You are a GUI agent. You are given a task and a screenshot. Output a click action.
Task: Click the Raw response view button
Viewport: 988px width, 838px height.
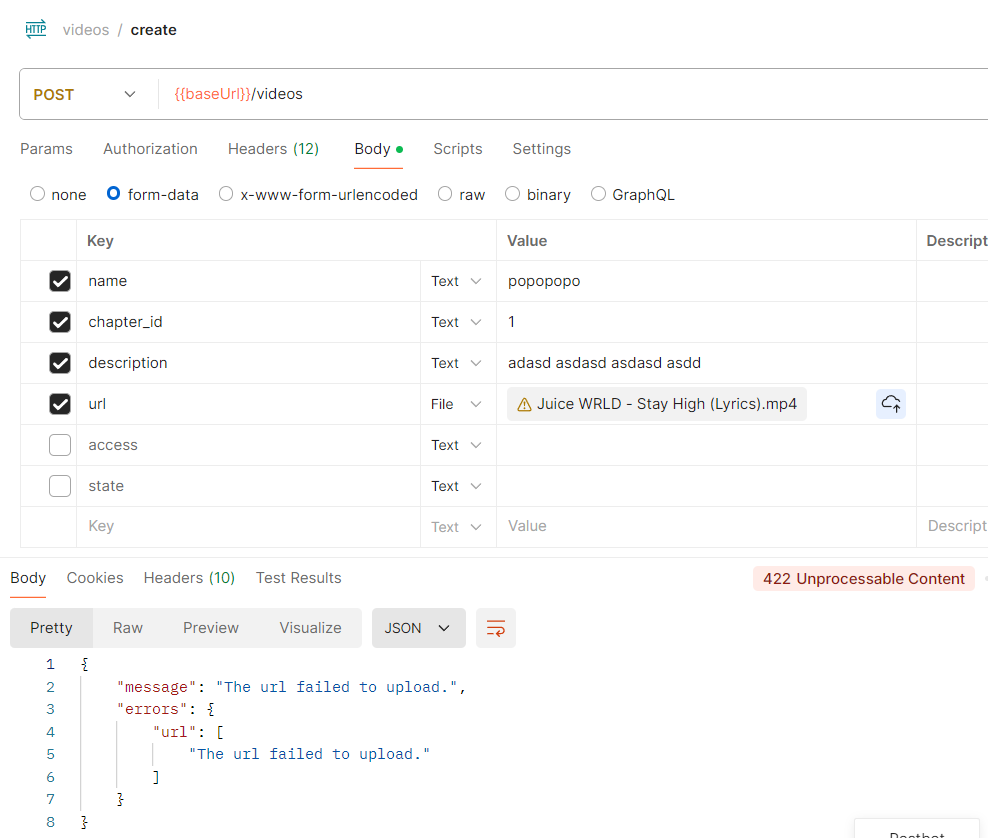tap(128, 628)
